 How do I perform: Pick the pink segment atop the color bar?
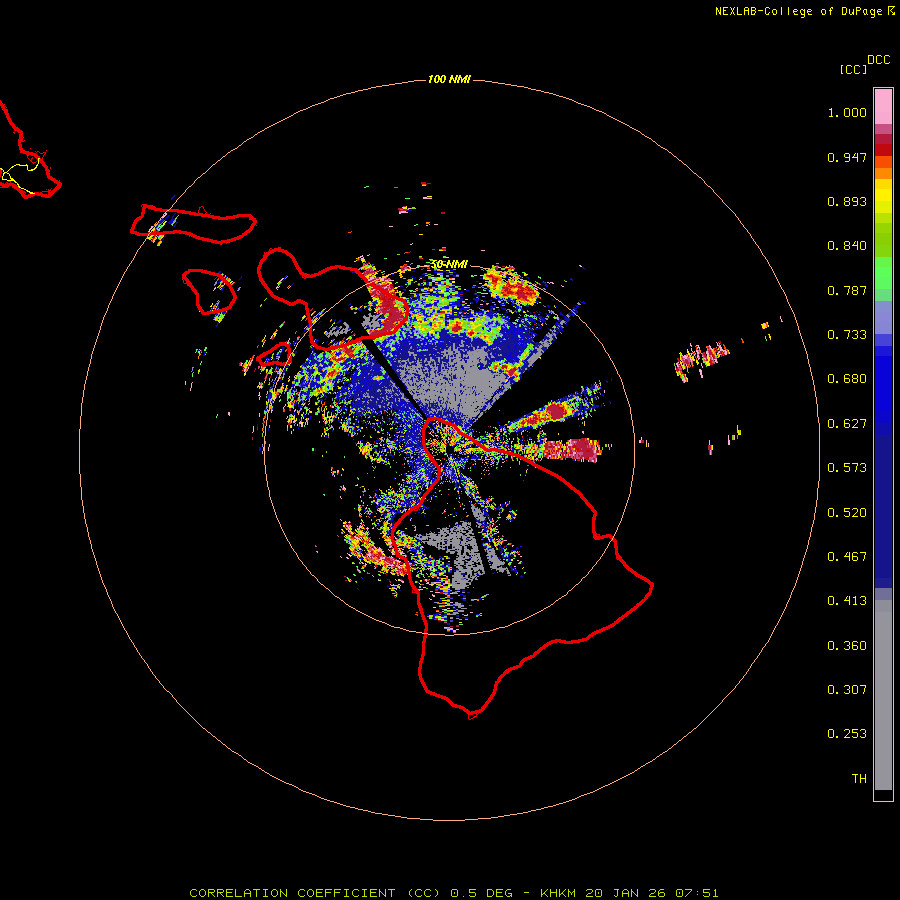(883, 107)
